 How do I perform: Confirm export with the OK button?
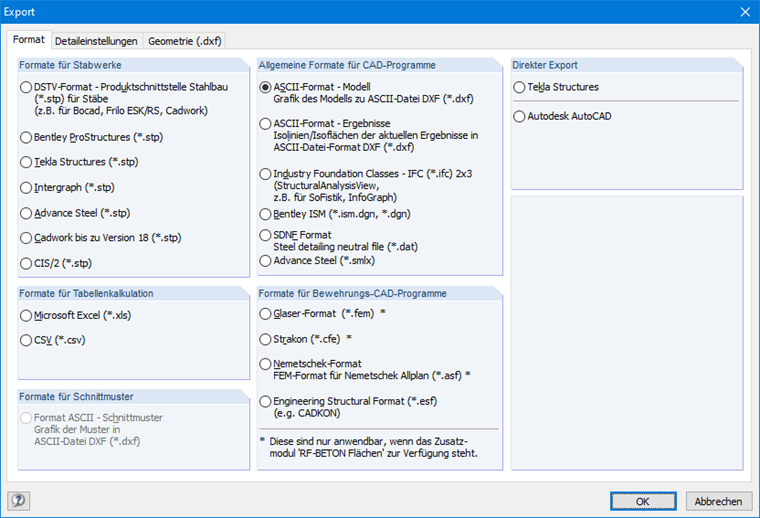(x=643, y=501)
